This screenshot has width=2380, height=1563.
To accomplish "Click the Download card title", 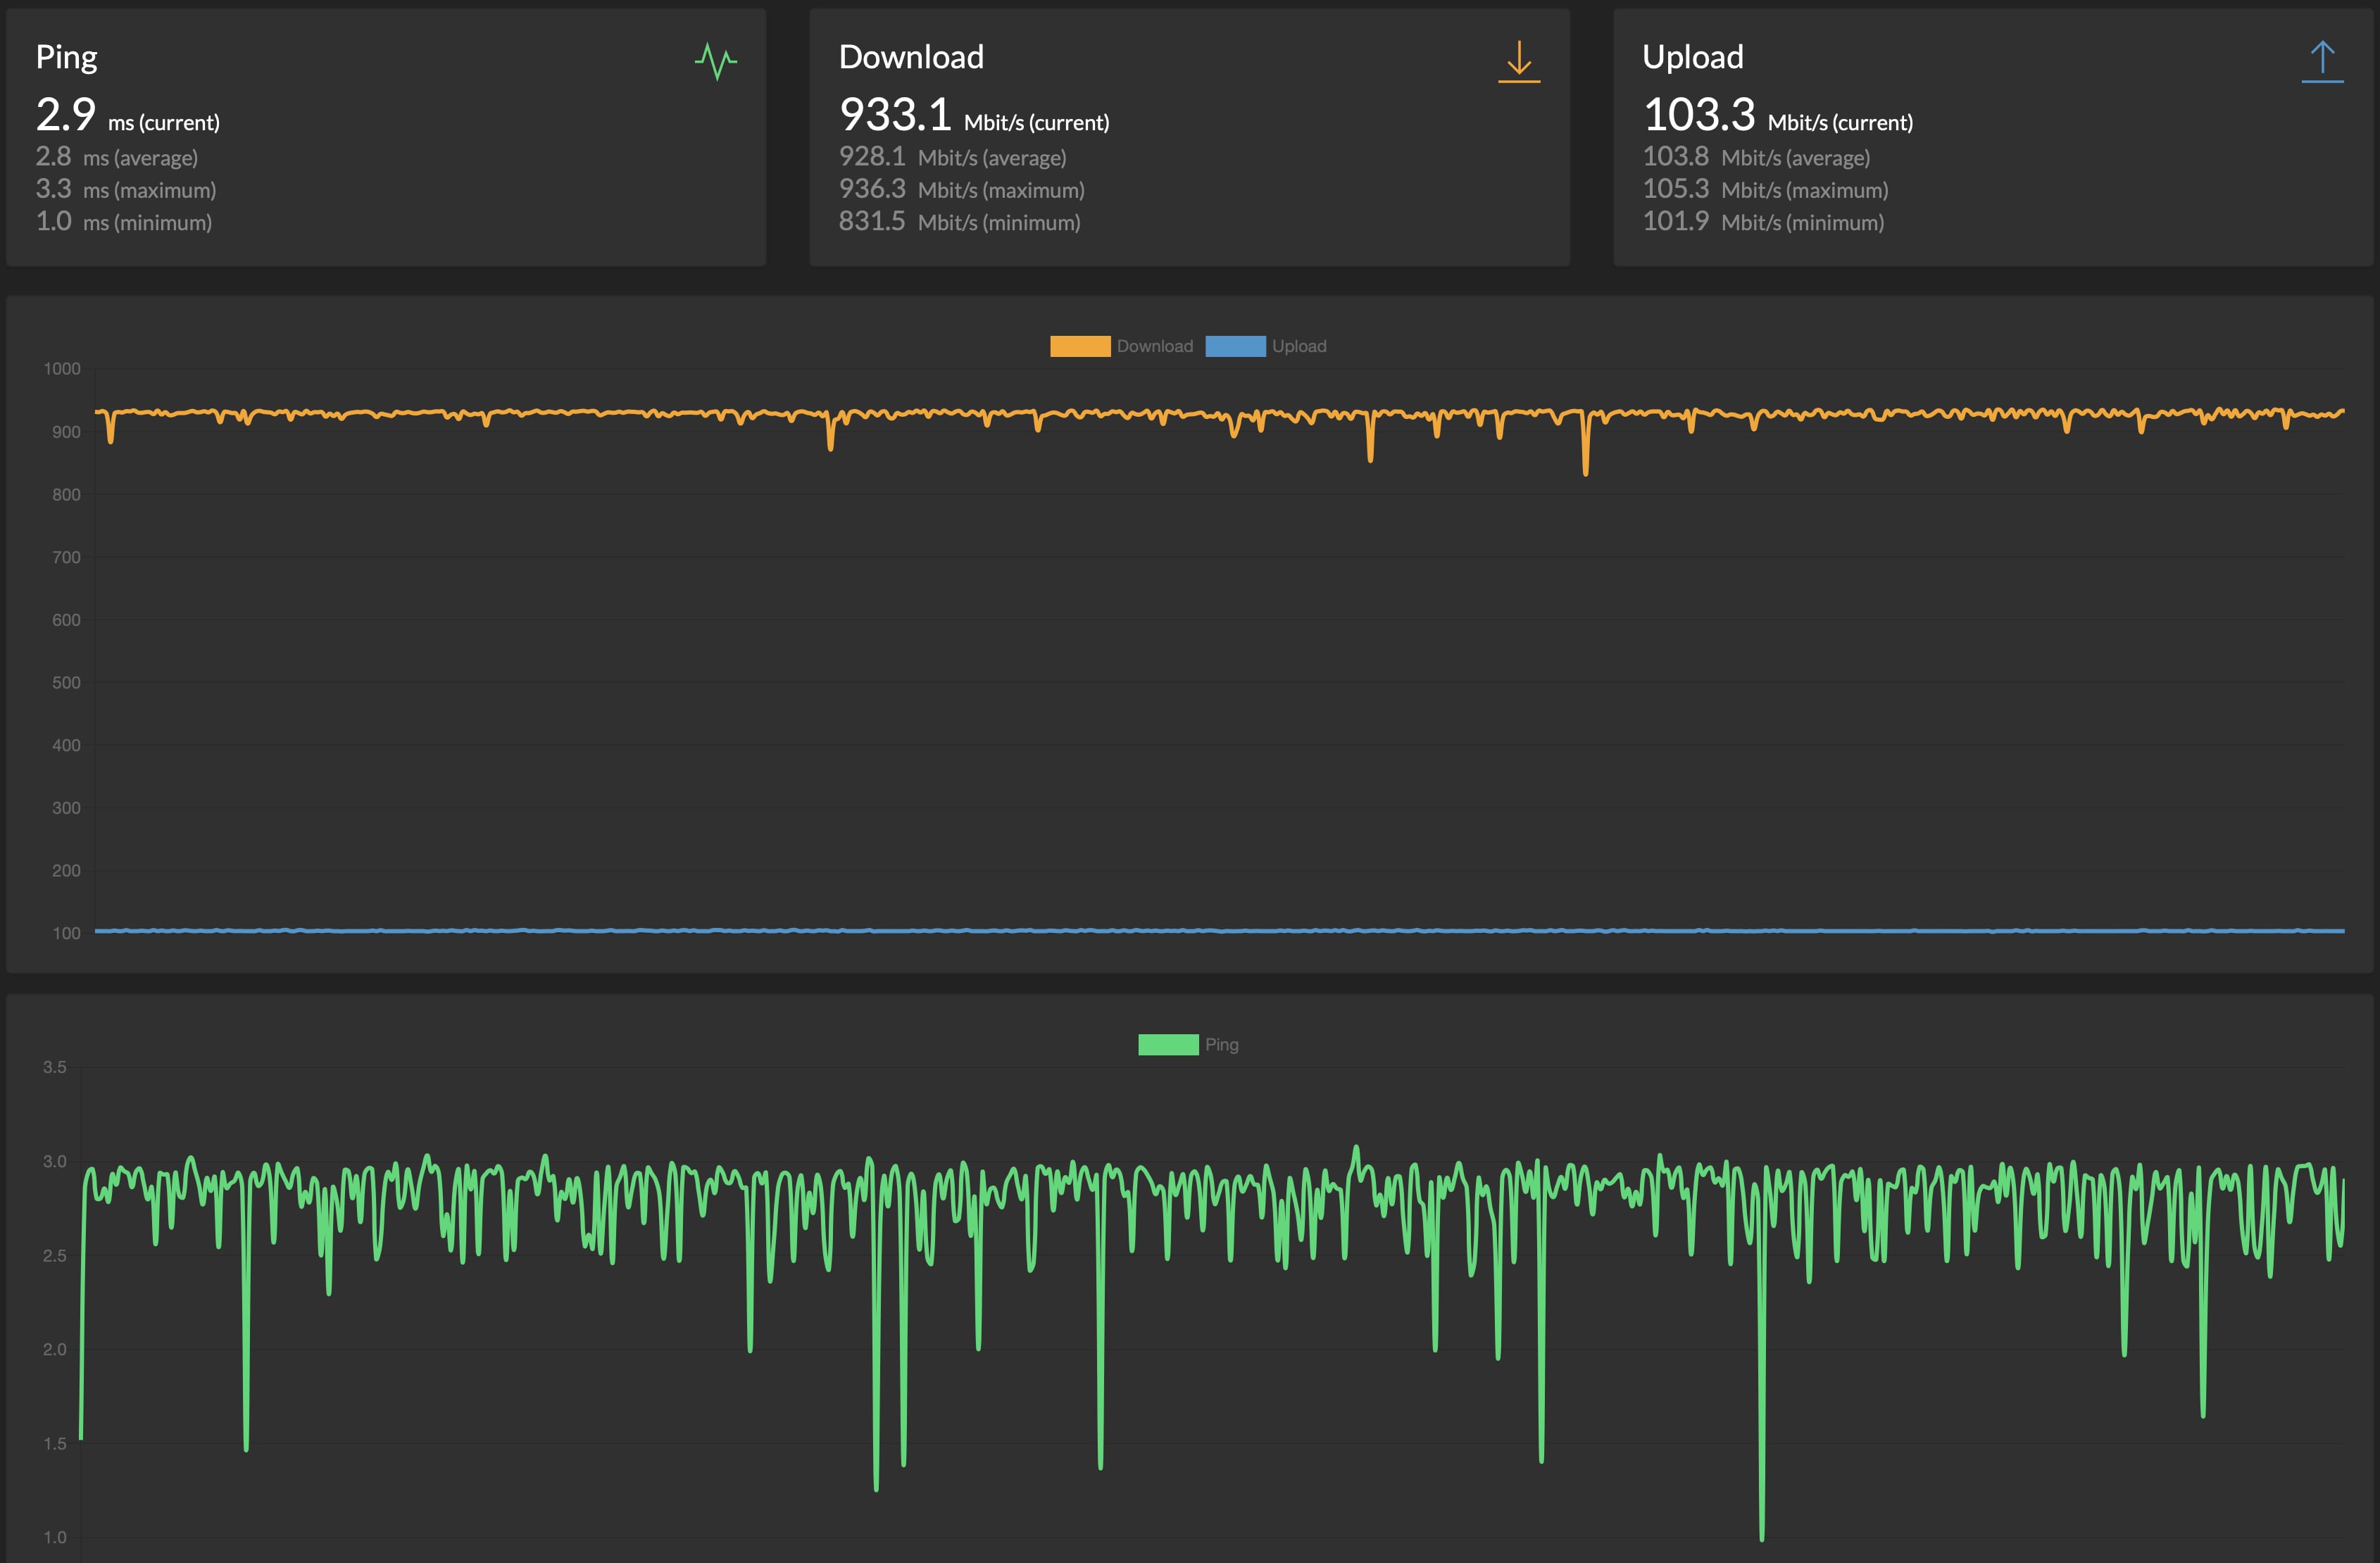I will [x=910, y=57].
